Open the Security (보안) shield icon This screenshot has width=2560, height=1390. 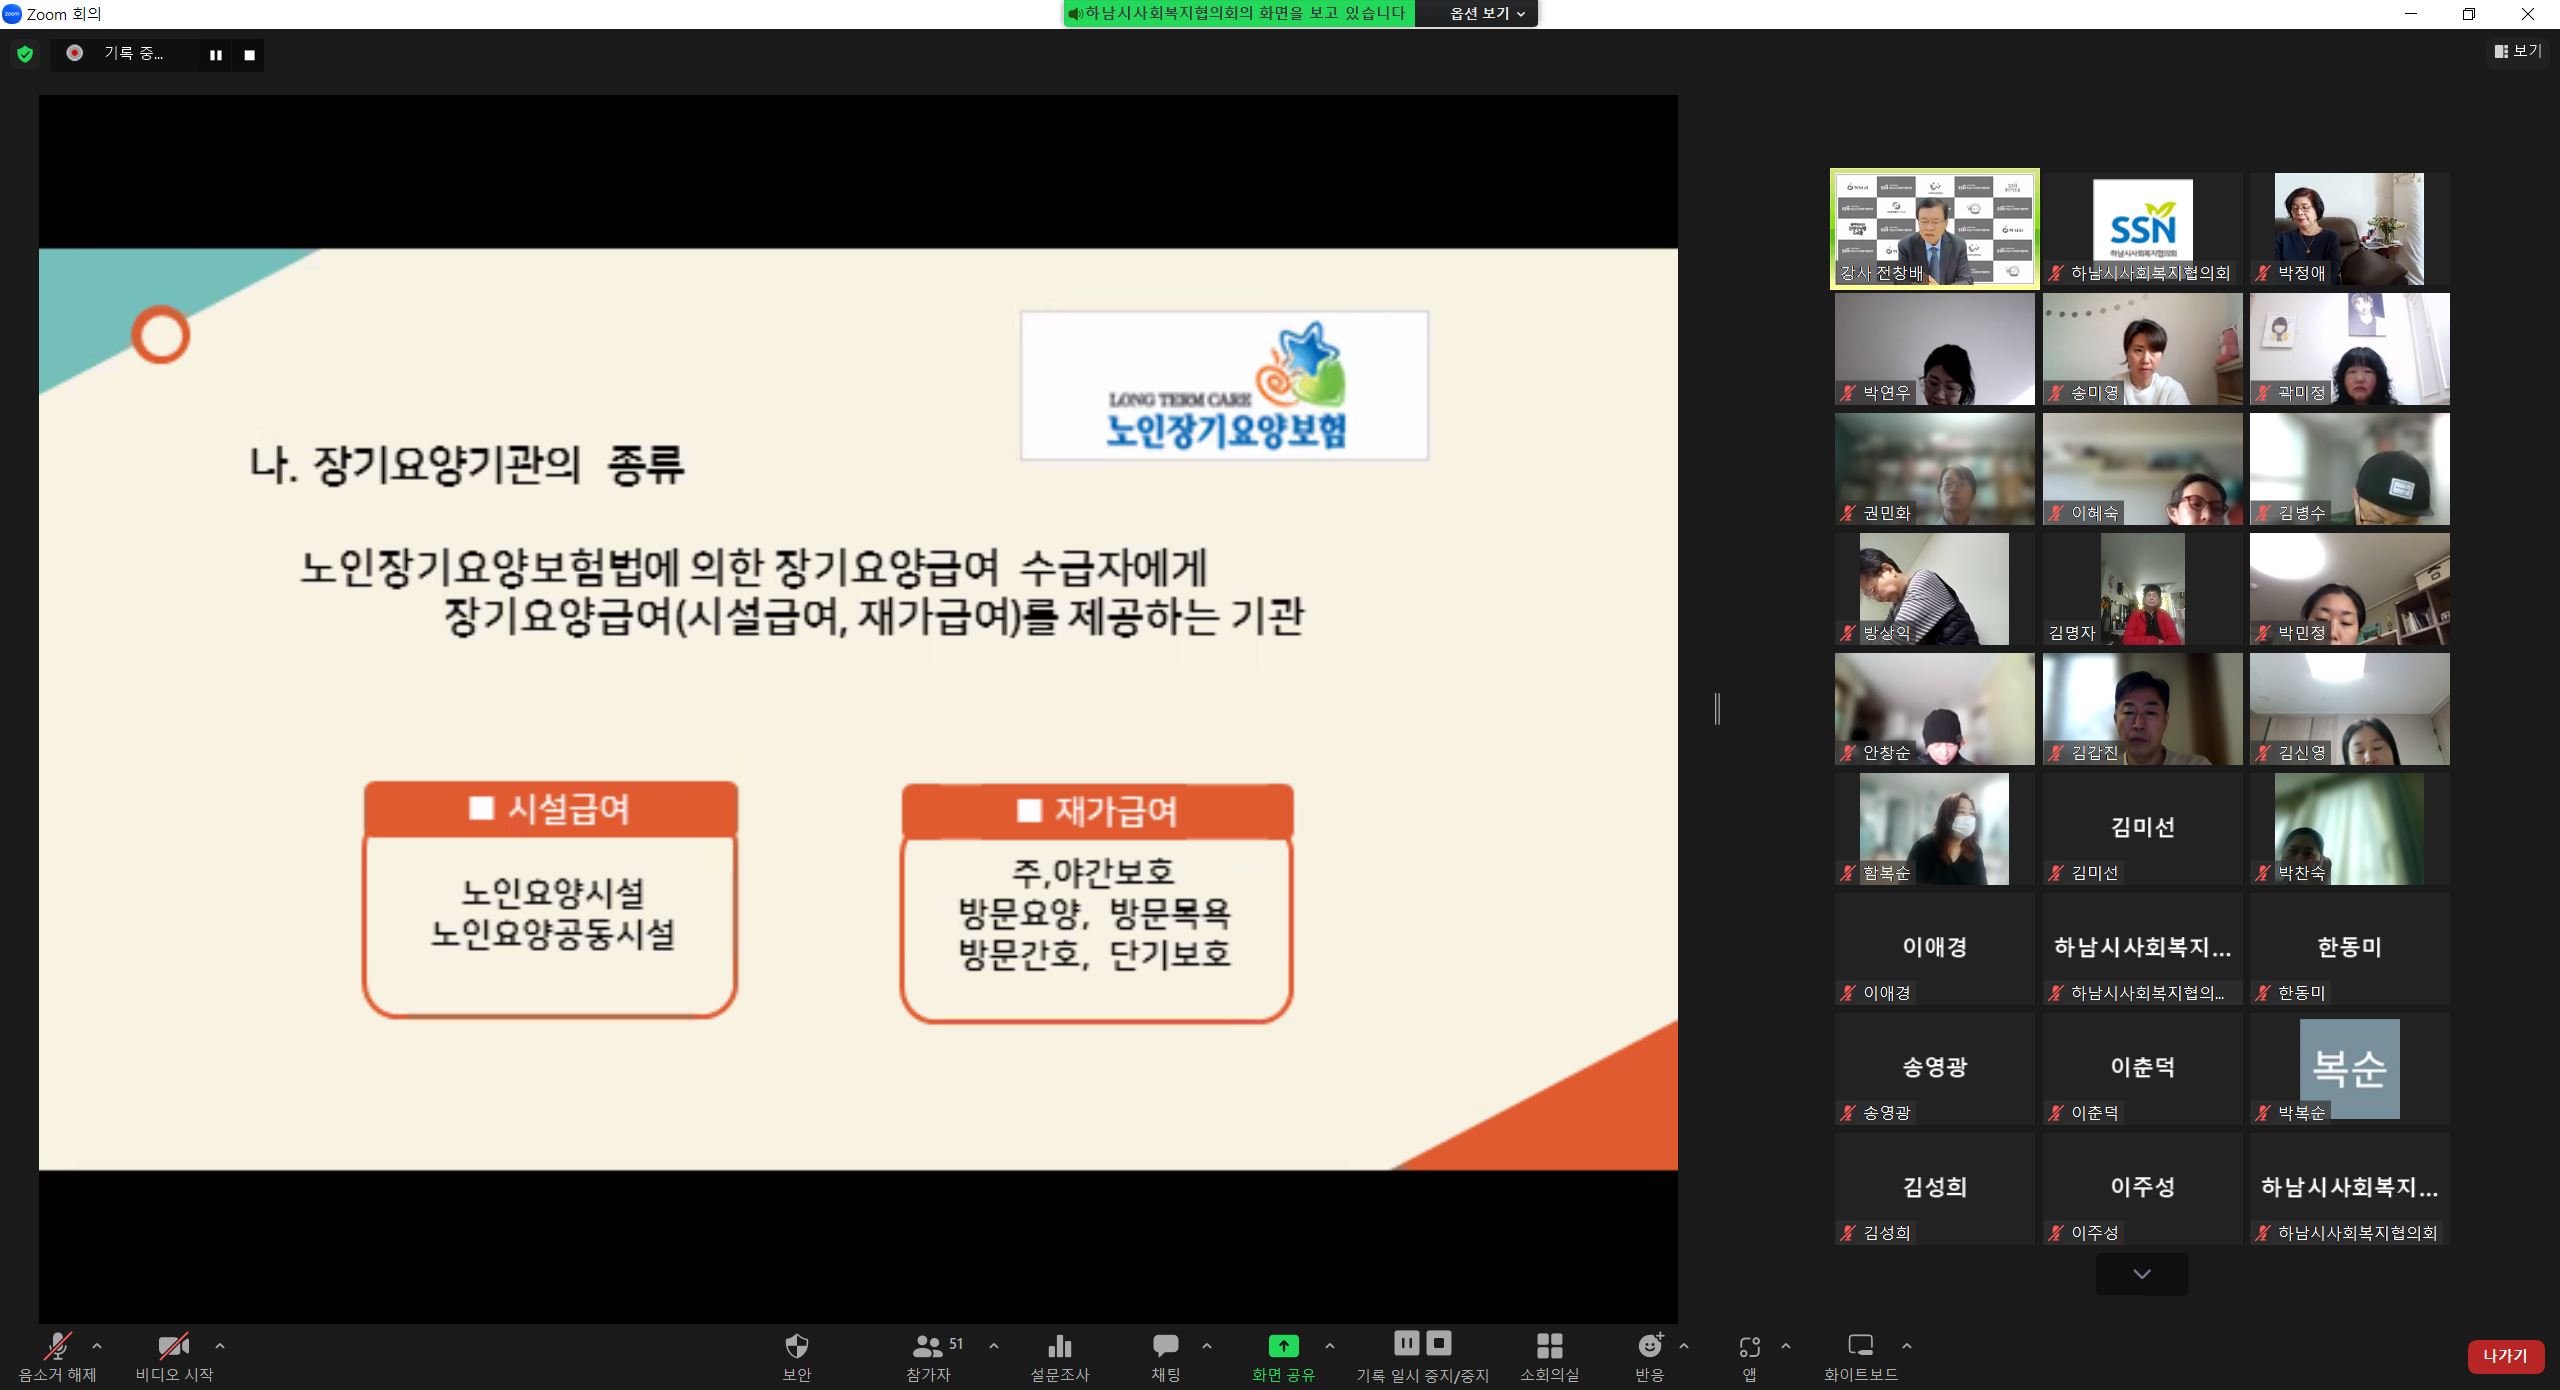click(x=796, y=1346)
